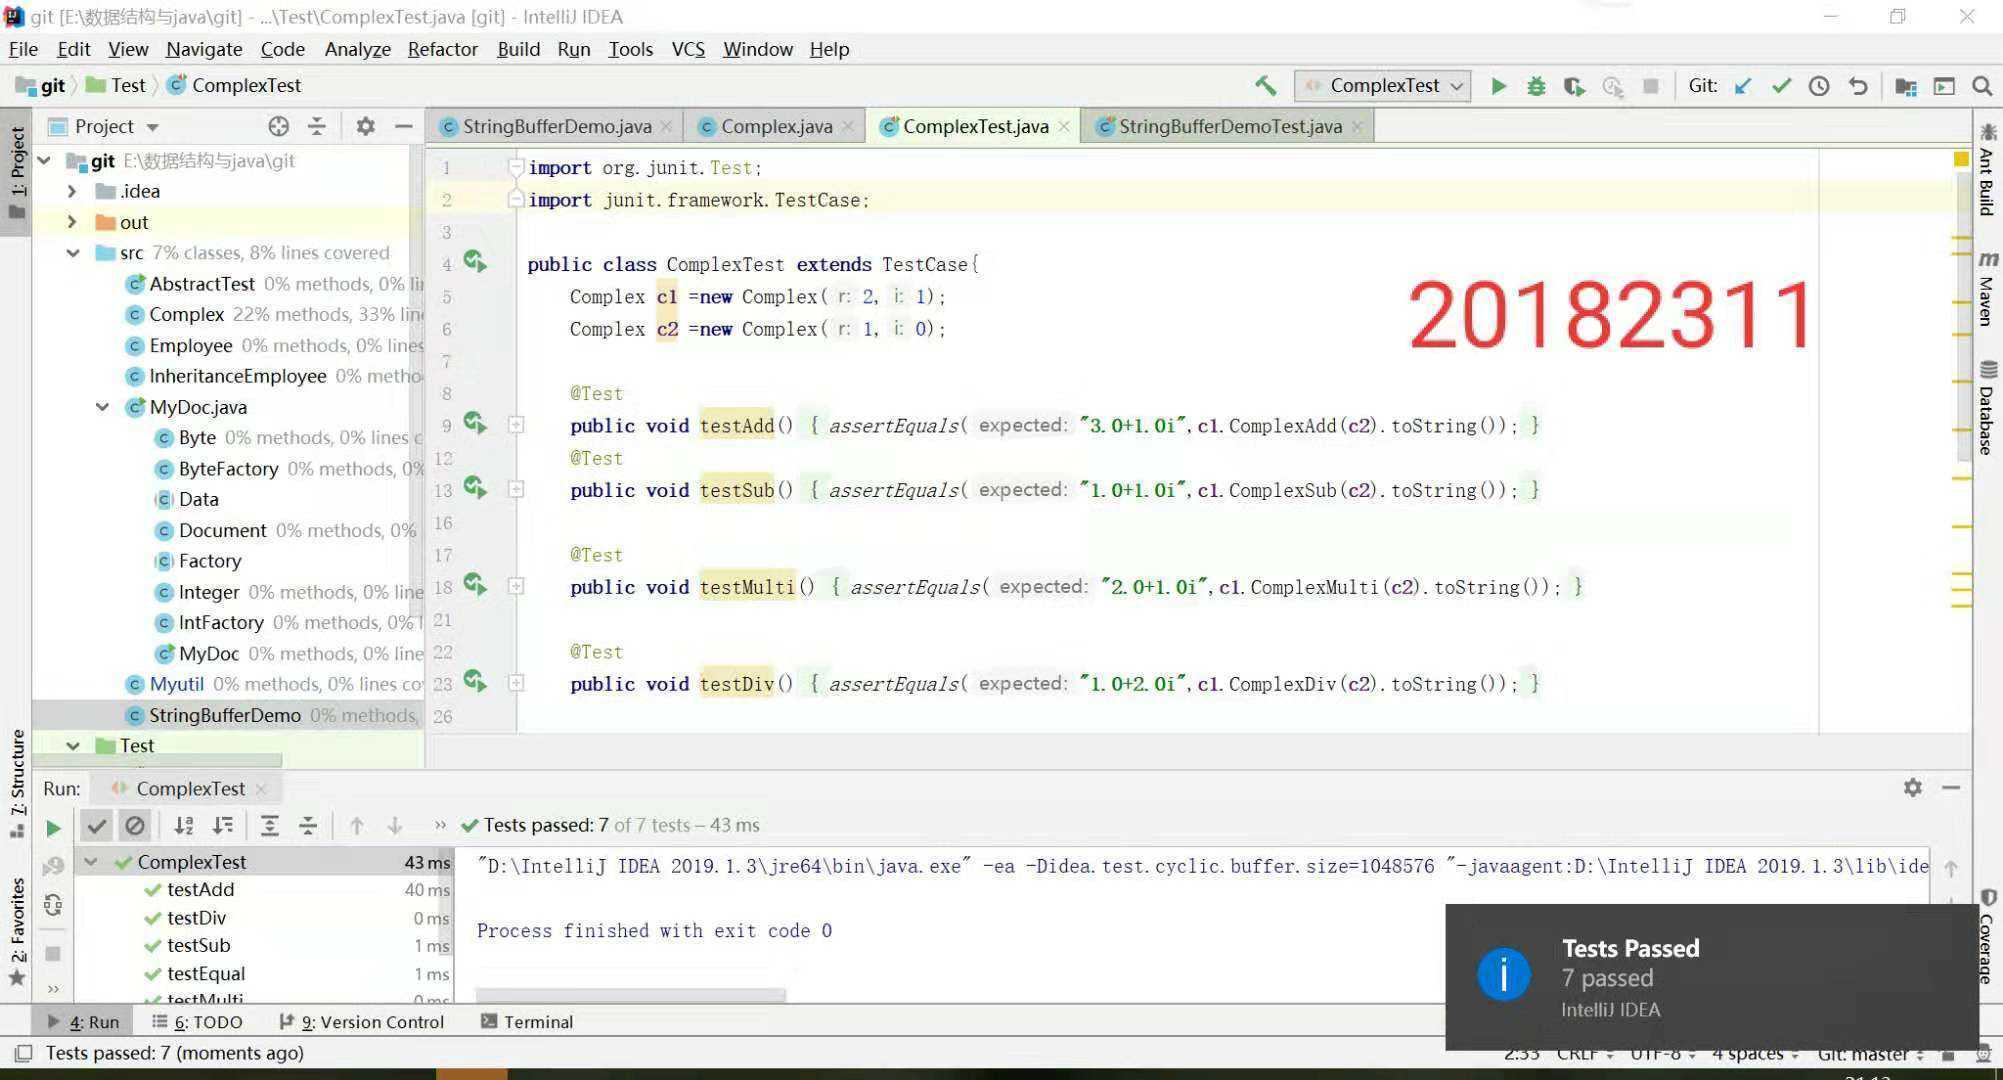Image resolution: width=2003 pixels, height=1080 pixels.
Task: Toggle the Database side panel
Action: click(1987, 408)
